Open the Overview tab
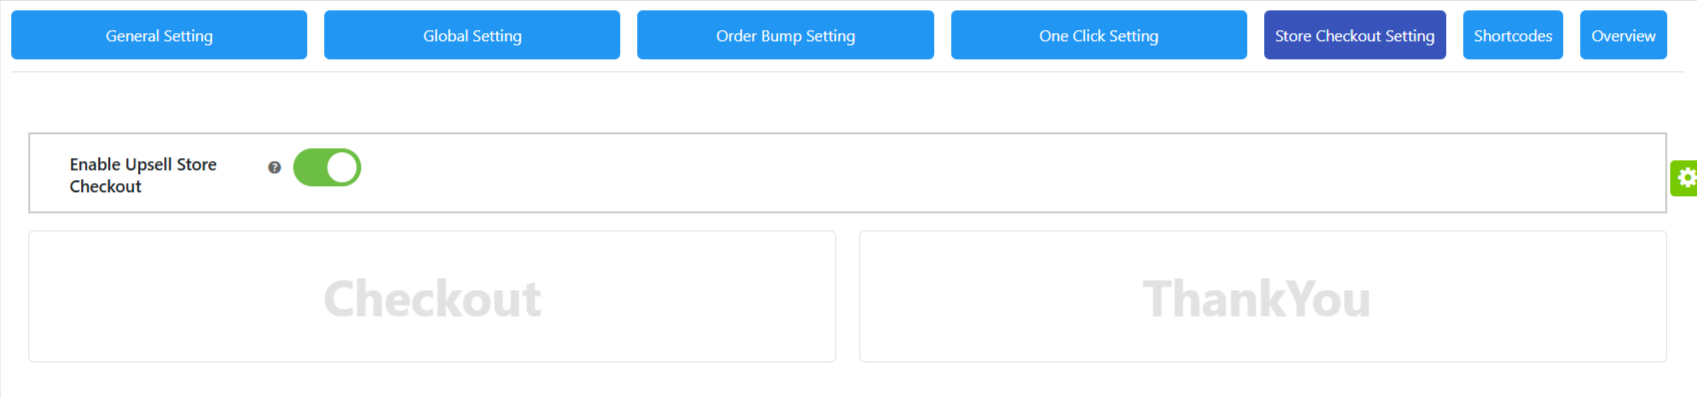The height and width of the screenshot is (398, 1697). 1623,35
